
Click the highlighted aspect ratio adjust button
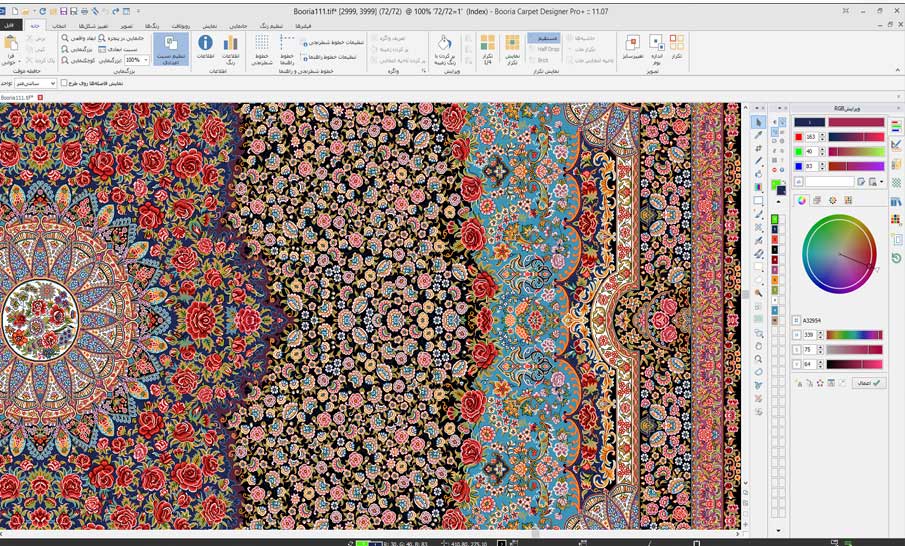coord(171,48)
